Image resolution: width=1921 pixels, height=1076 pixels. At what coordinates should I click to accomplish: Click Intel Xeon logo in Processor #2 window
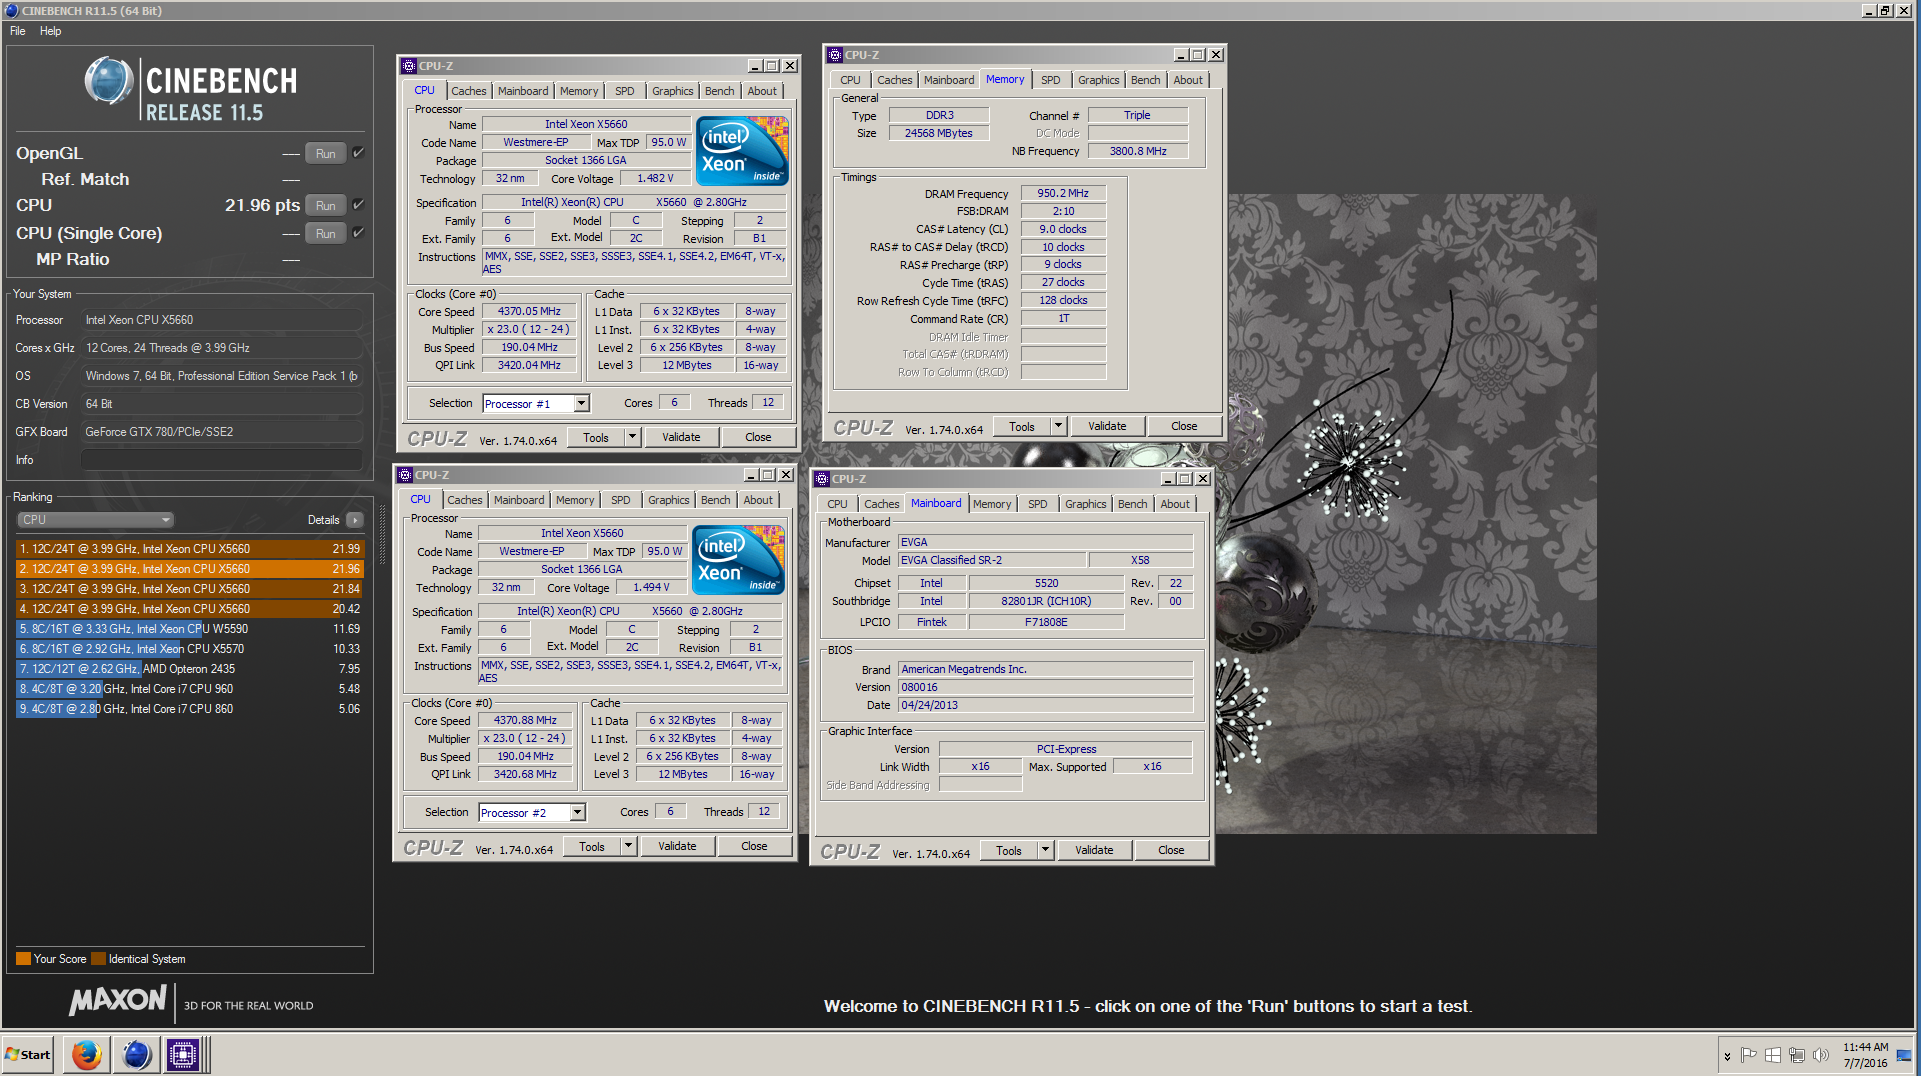[x=738, y=560]
